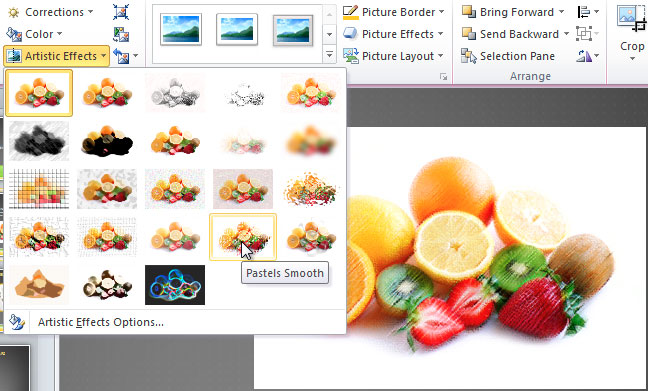Image resolution: width=648 pixels, height=391 pixels.
Task: Apply the Cutout tan effect
Action: coord(39,285)
